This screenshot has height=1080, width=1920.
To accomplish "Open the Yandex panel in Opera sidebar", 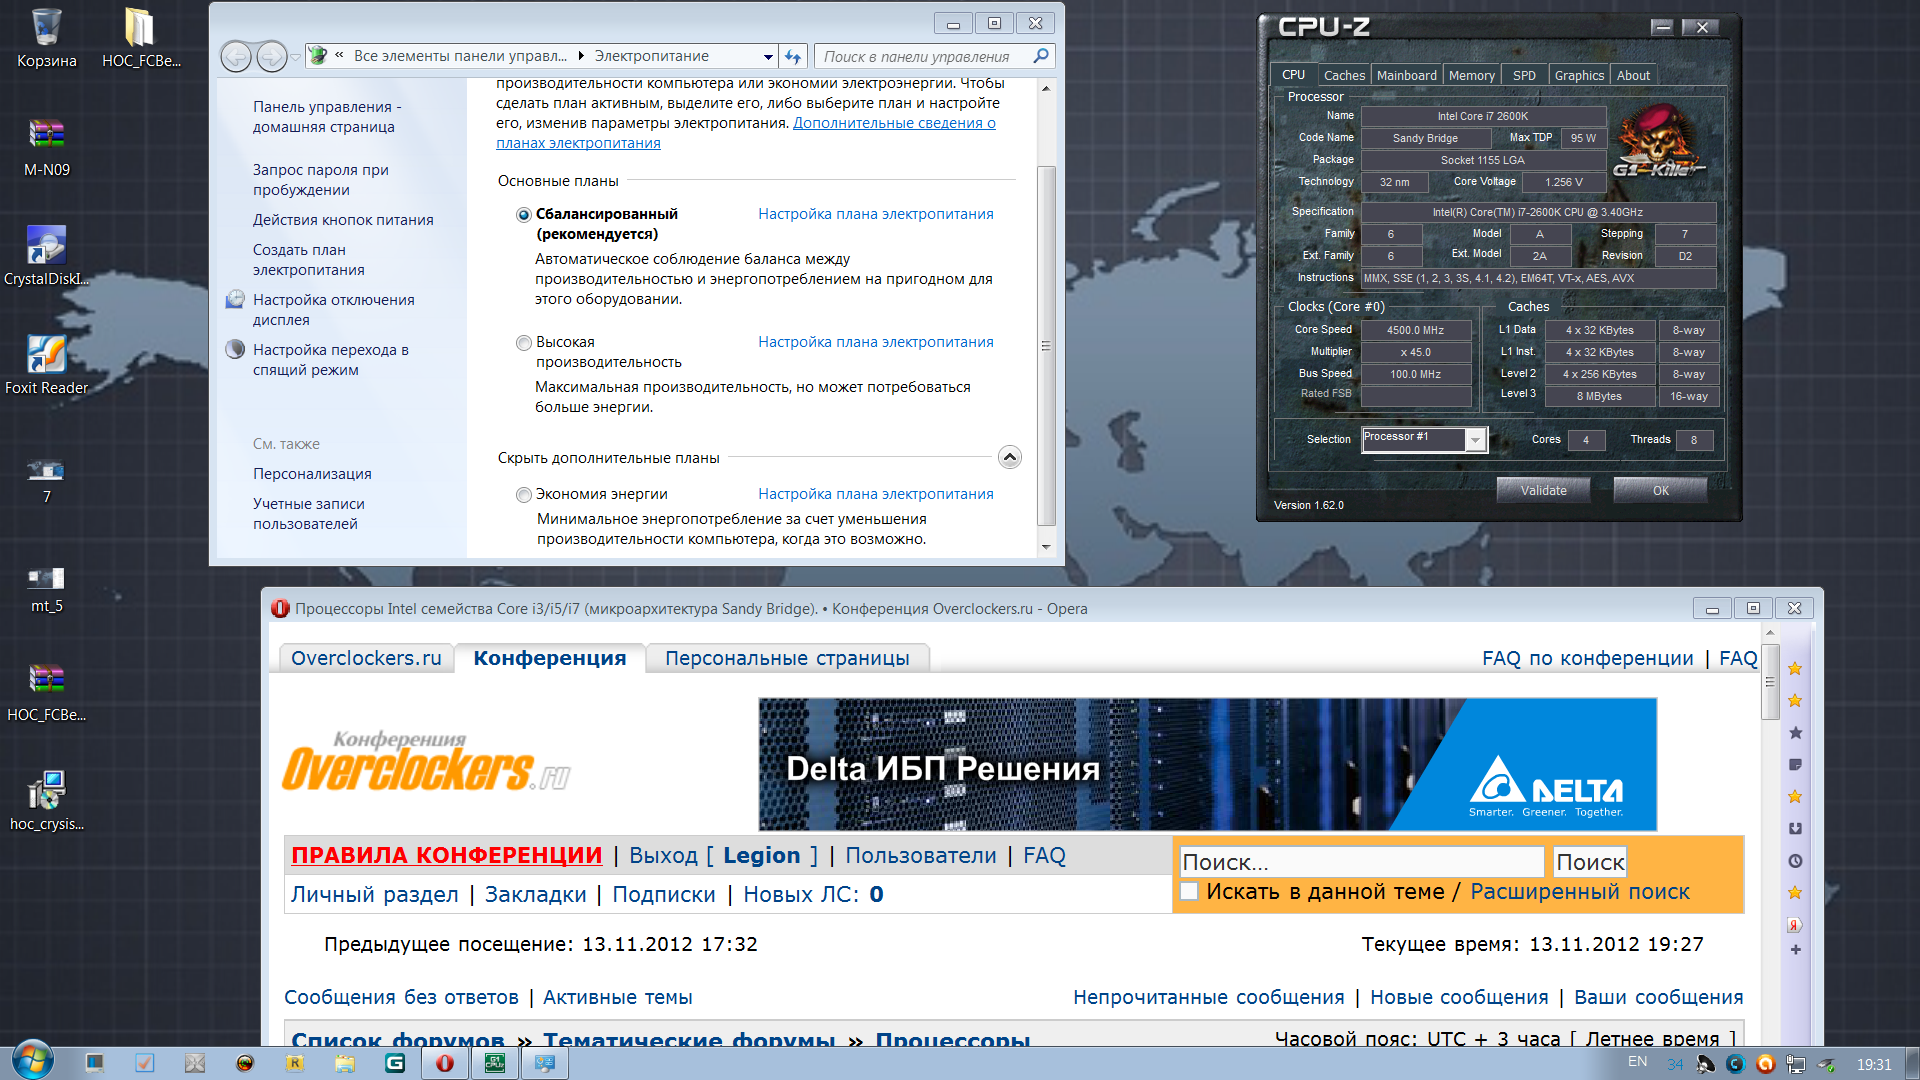I will point(1795,925).
